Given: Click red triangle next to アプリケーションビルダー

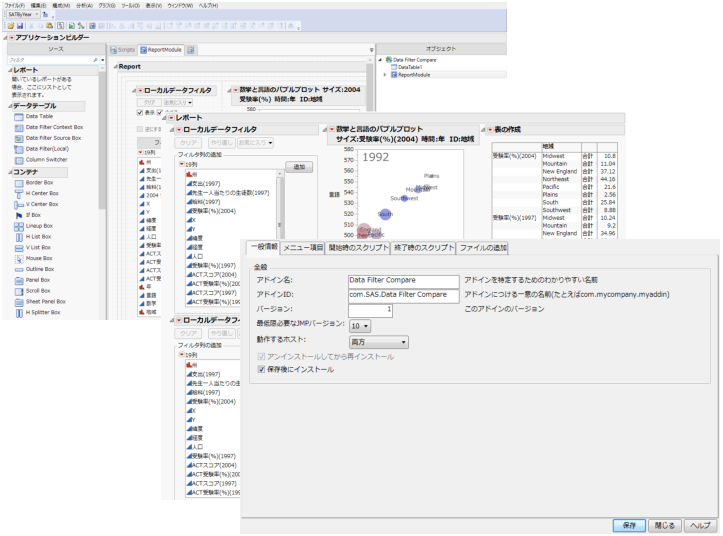Looking at the screenshot, I should tap(12, 37).
